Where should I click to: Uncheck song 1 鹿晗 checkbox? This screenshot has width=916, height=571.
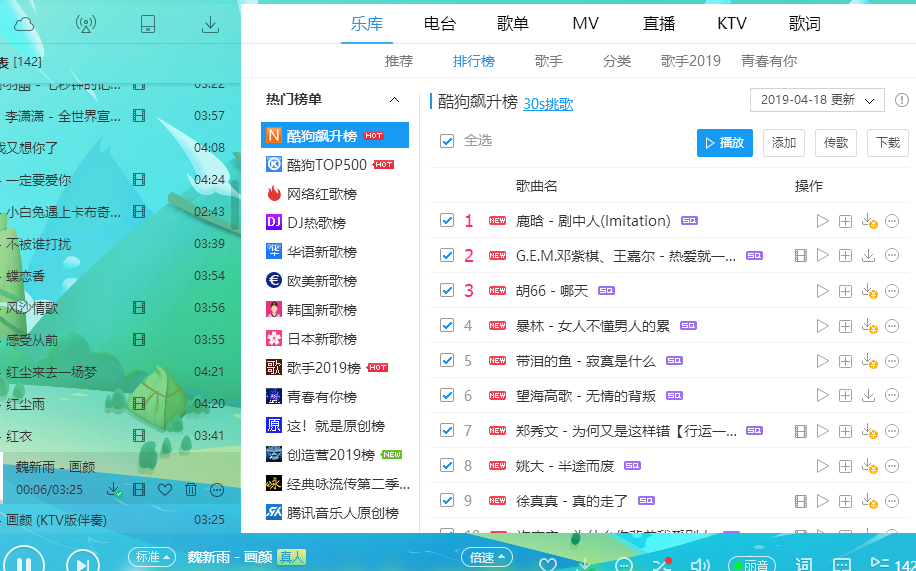tap(447, 220)
